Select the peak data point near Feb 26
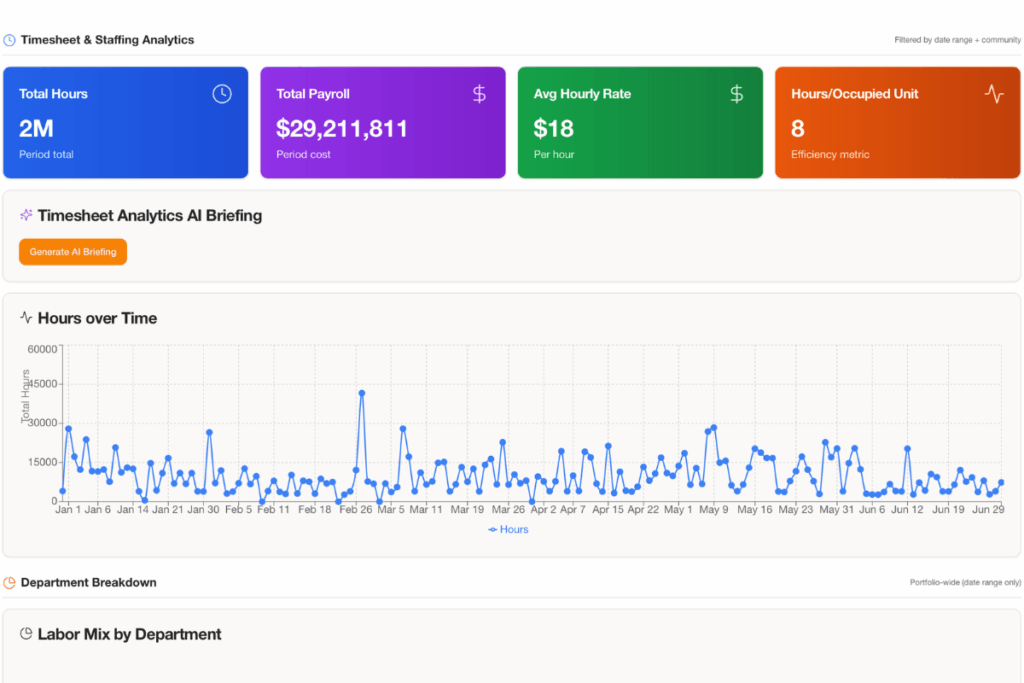Screen dimensions: 1024x683 coord(361,393)
